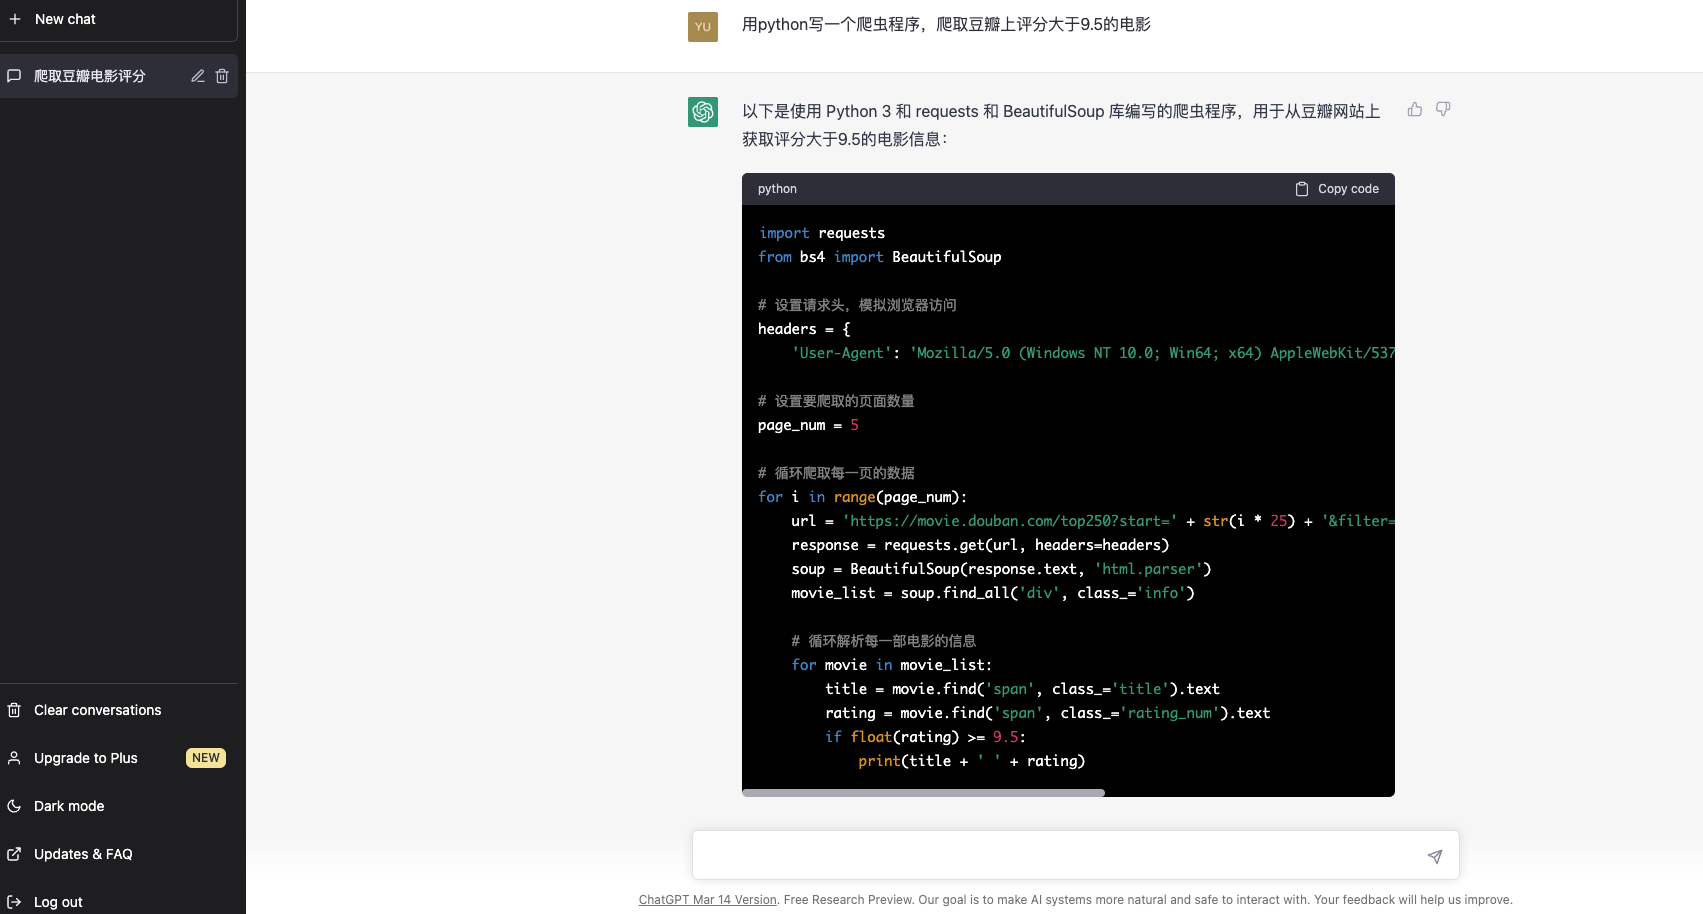
Task: Click the horizontal scrollbar of code block
Action: click(x=923, y=793)
